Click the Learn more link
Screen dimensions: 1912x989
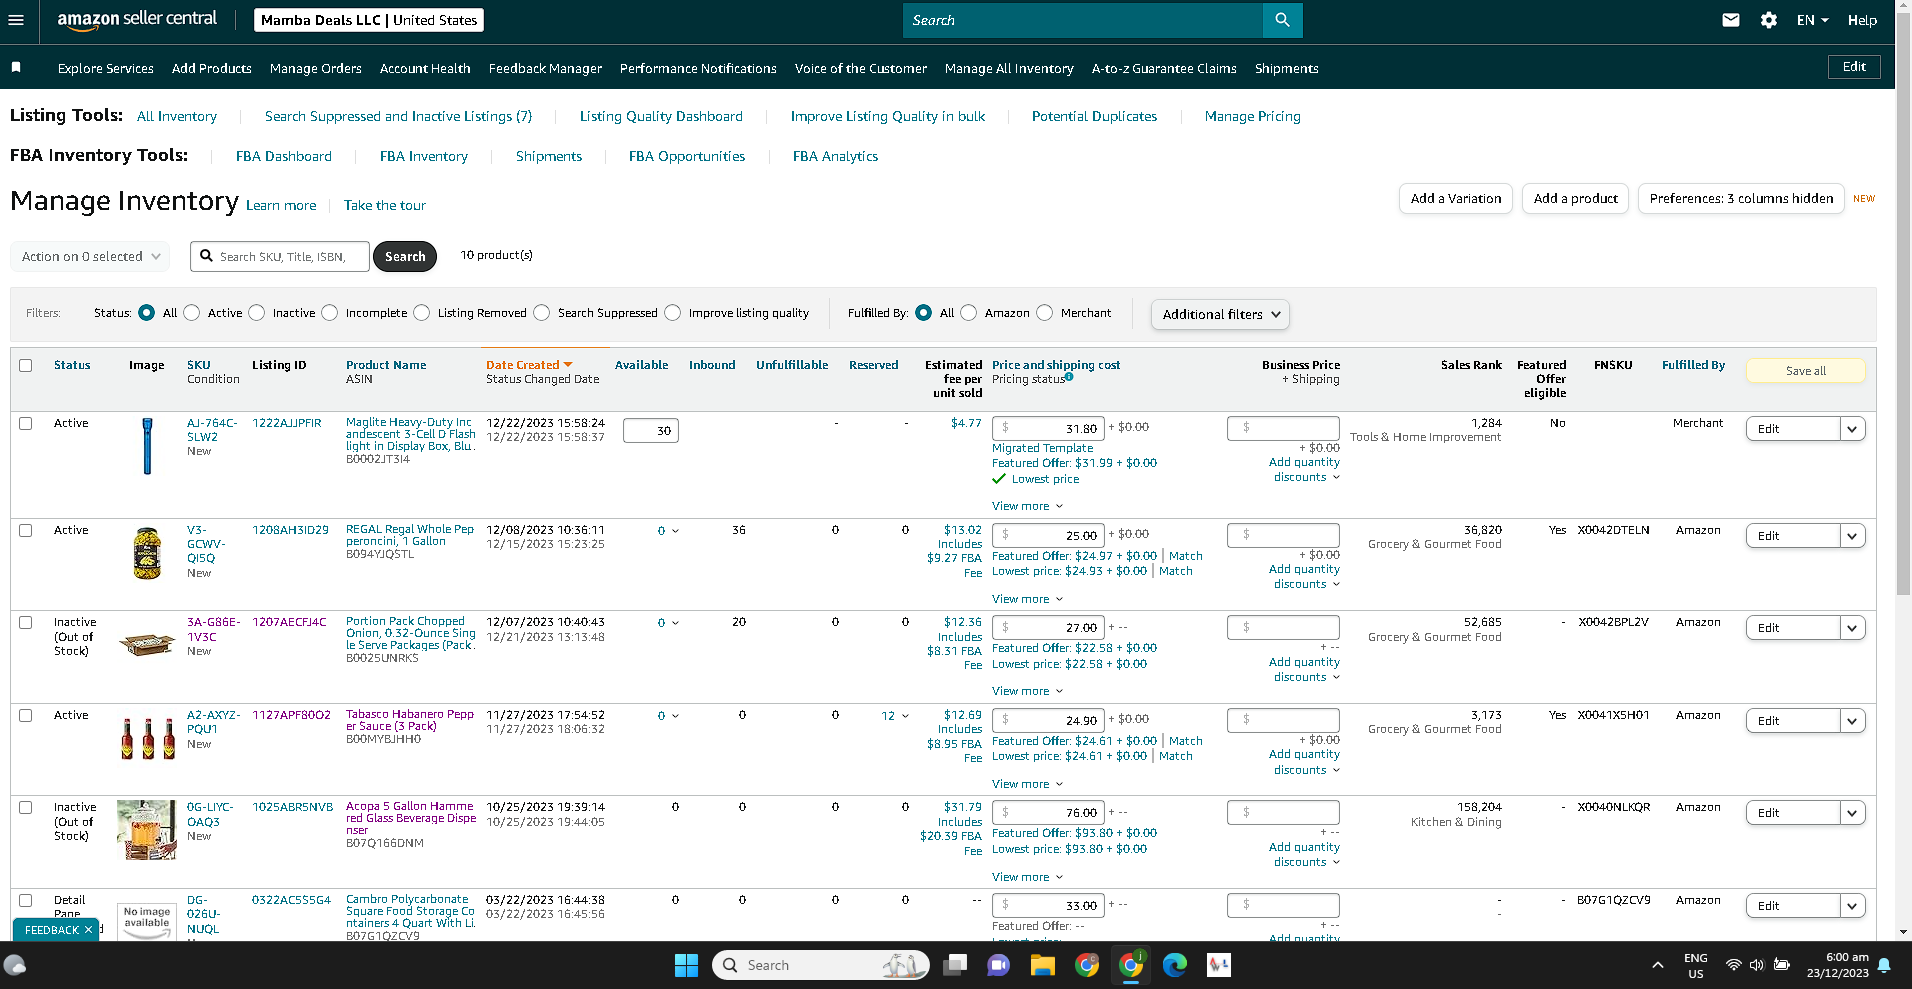coord(281,205)
